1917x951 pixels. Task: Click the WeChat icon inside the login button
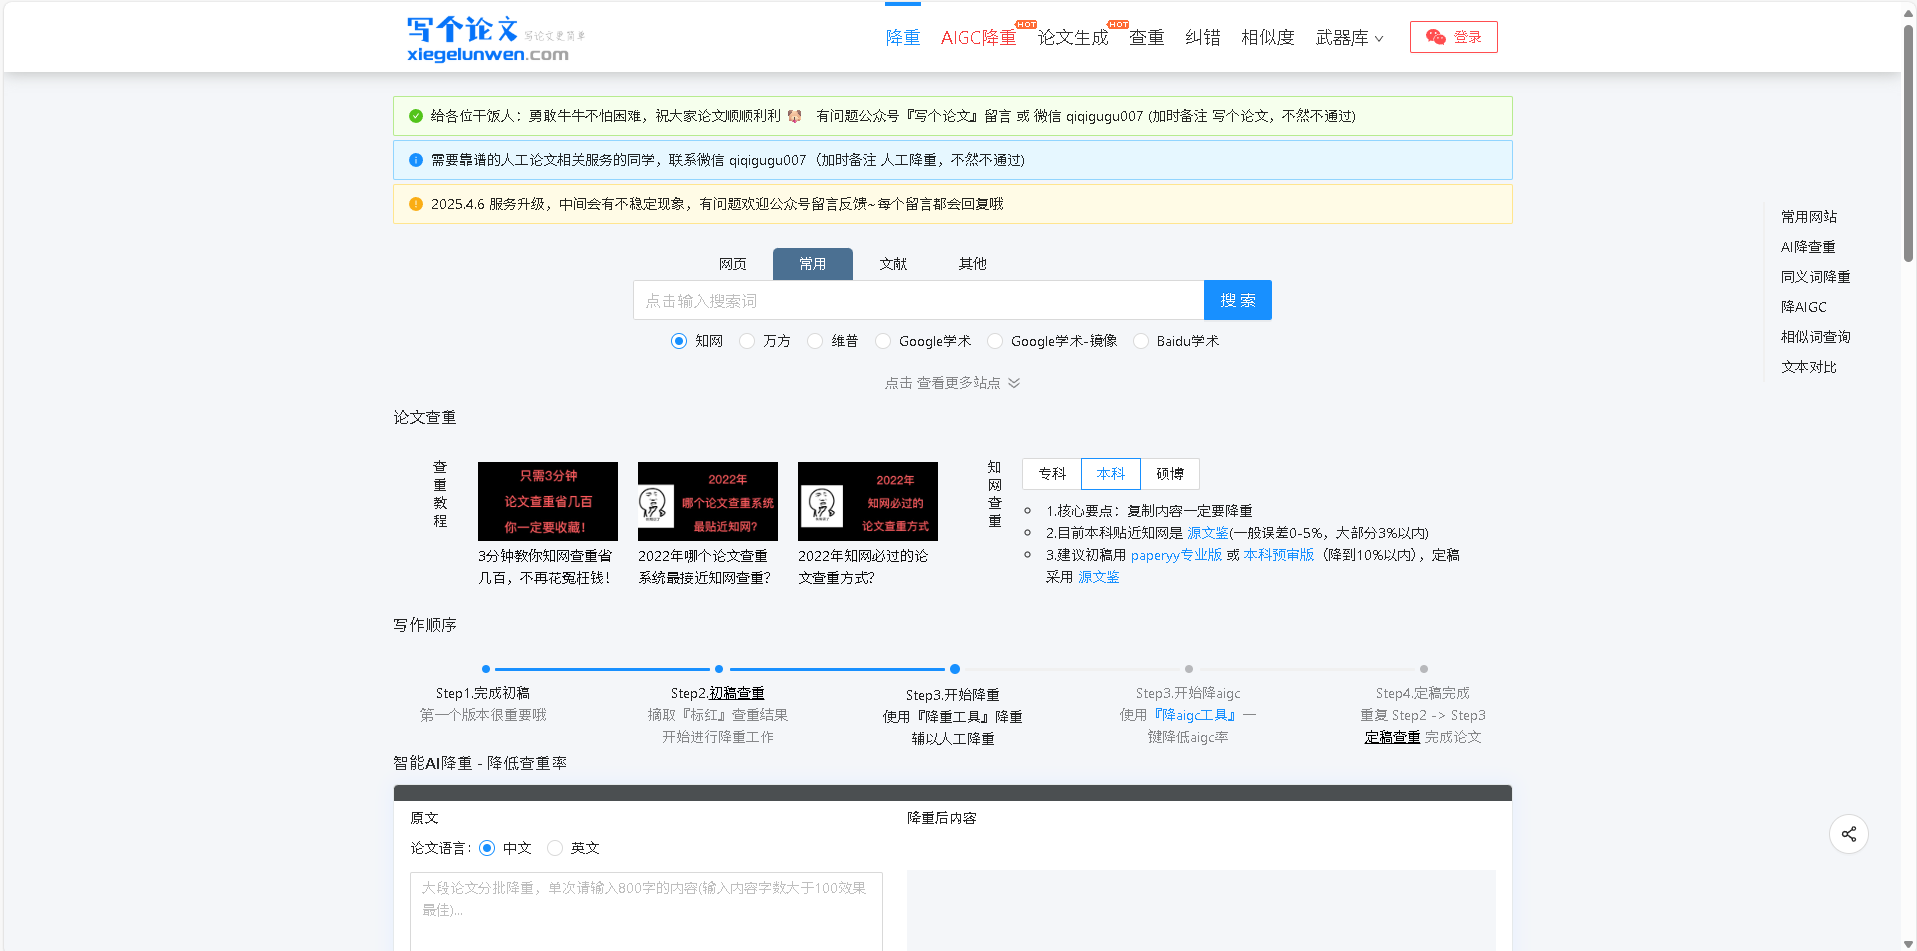[x=1437, y=36]
